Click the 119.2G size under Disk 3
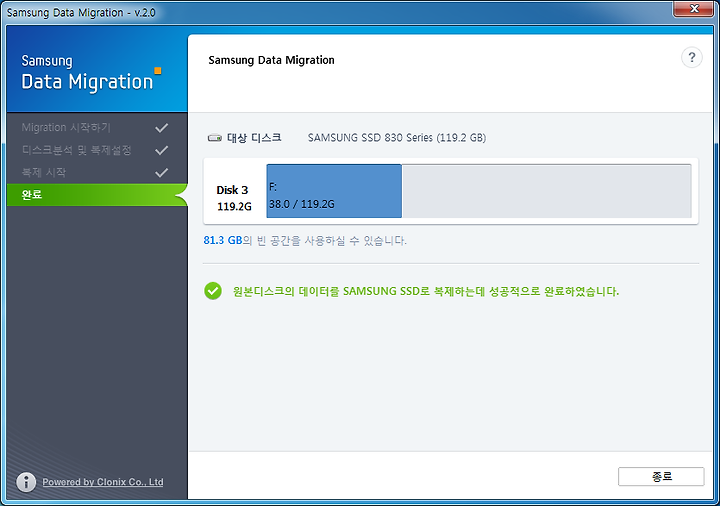 [x=234, y=207]
